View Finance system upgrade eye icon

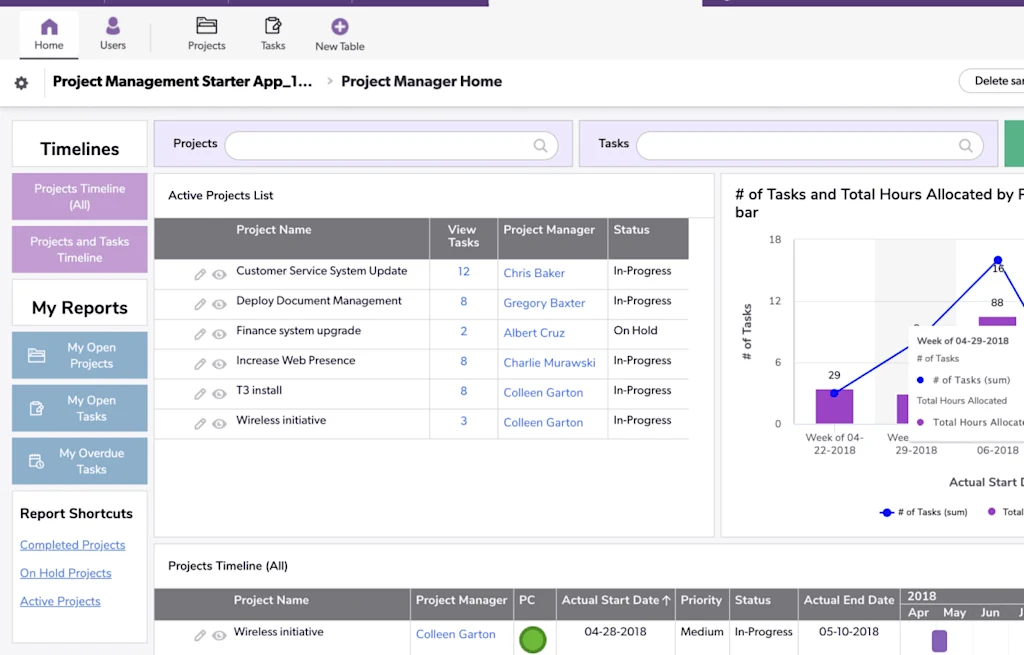coord(219,334)
